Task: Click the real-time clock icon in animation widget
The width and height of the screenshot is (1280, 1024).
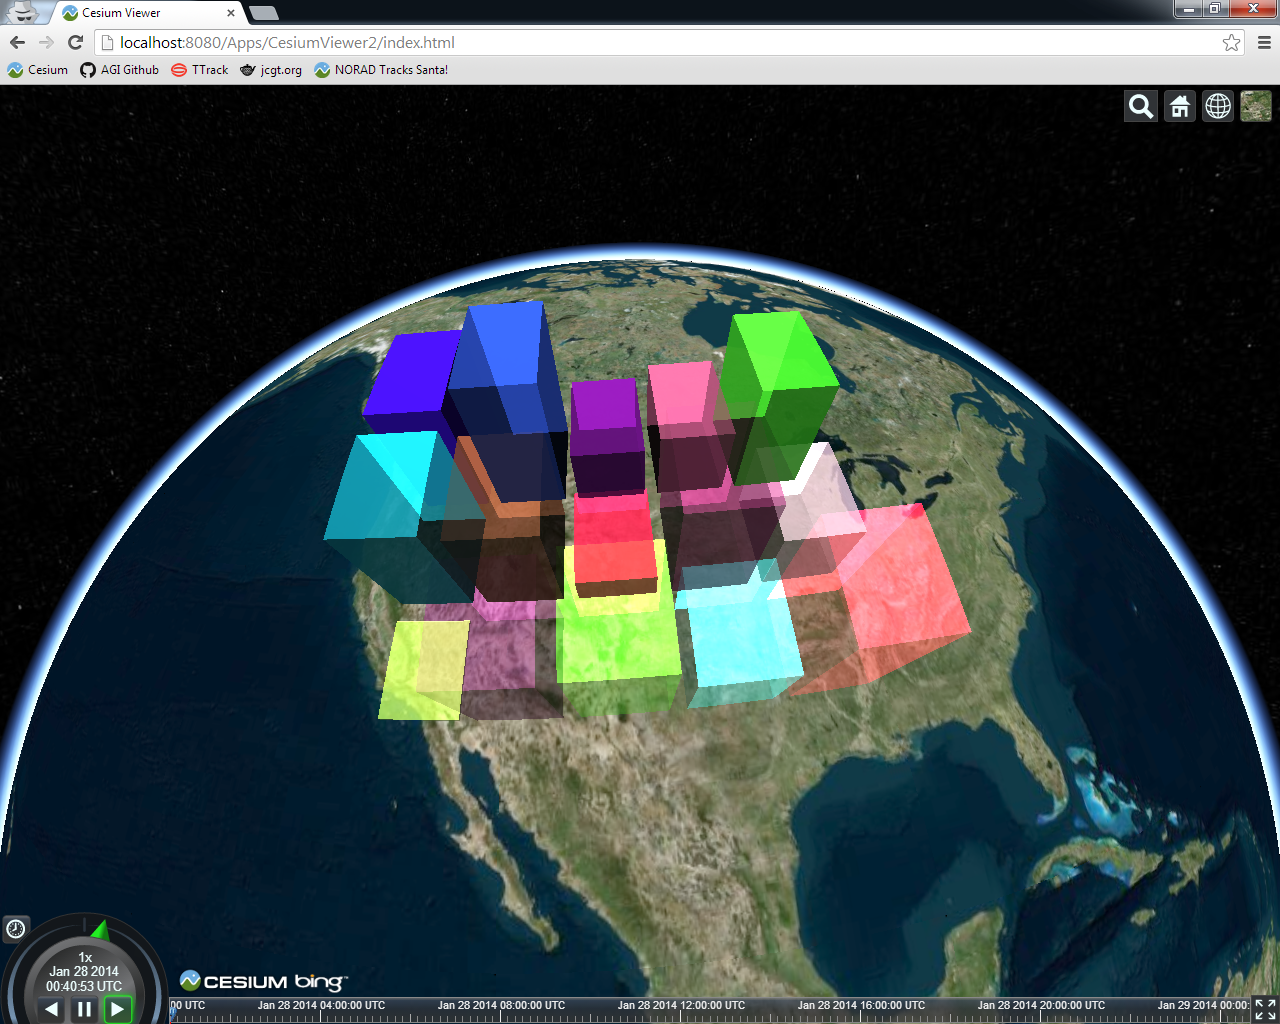Action: click(16, 929)
